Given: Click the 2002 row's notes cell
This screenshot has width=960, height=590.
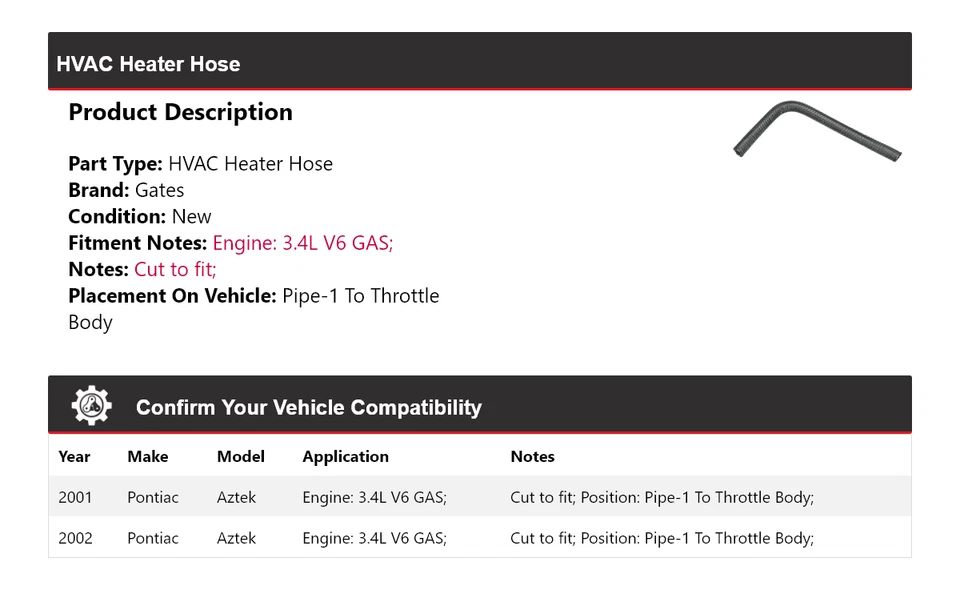Looking at the screenshot, I should click(662, 538).
